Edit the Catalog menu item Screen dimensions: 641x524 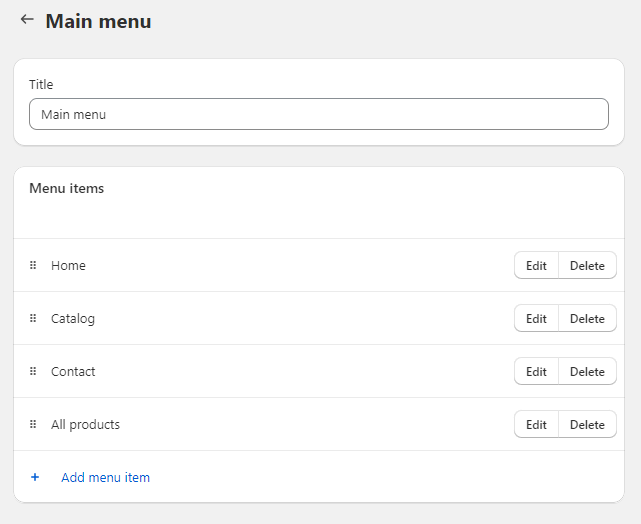point(536,318)
